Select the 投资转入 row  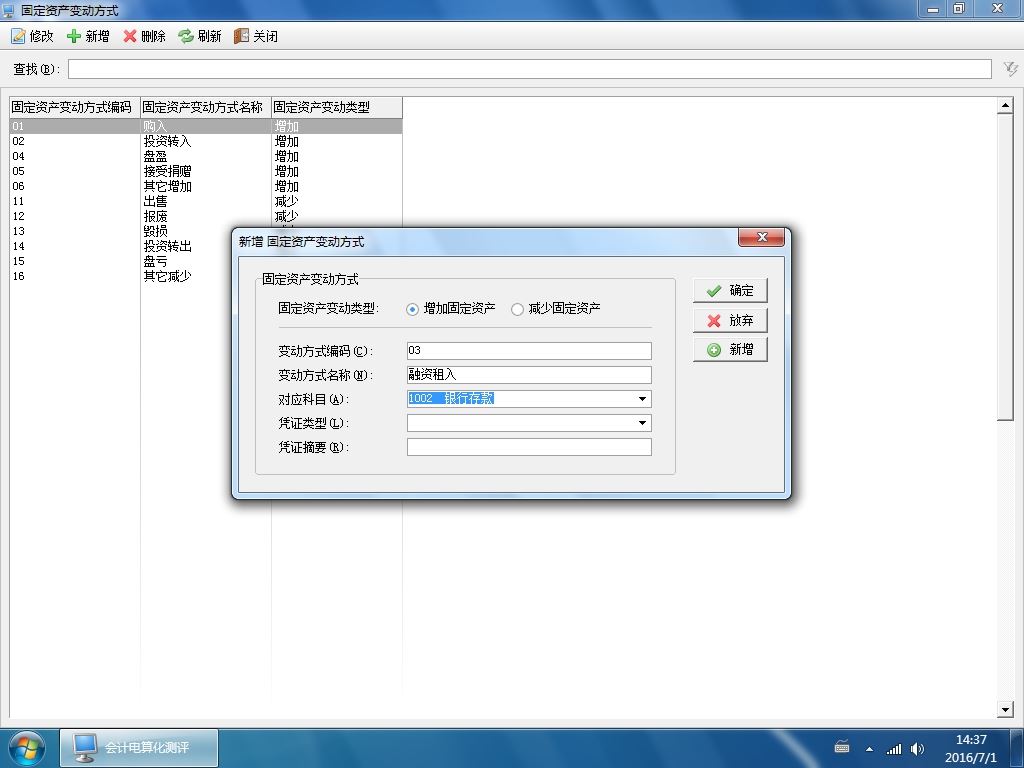click(206, 141)
